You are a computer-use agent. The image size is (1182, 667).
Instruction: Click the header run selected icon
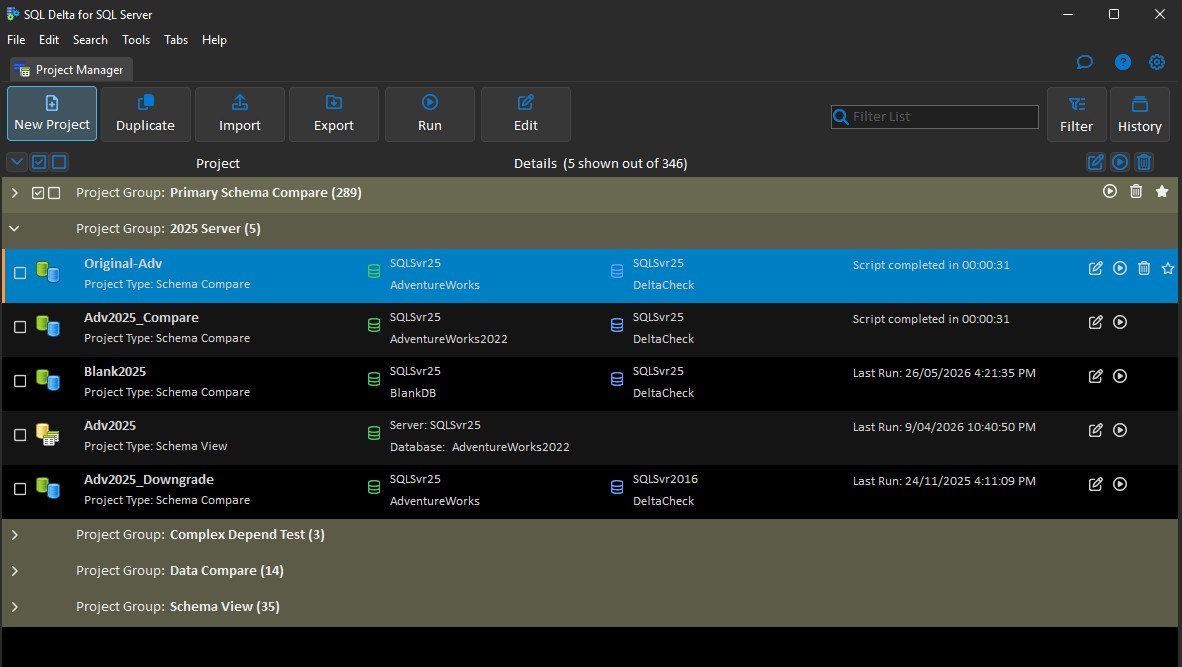pos(1120,162)
